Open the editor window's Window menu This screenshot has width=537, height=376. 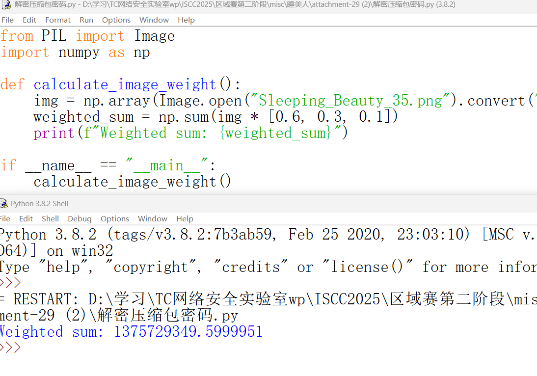coord(154,20)
